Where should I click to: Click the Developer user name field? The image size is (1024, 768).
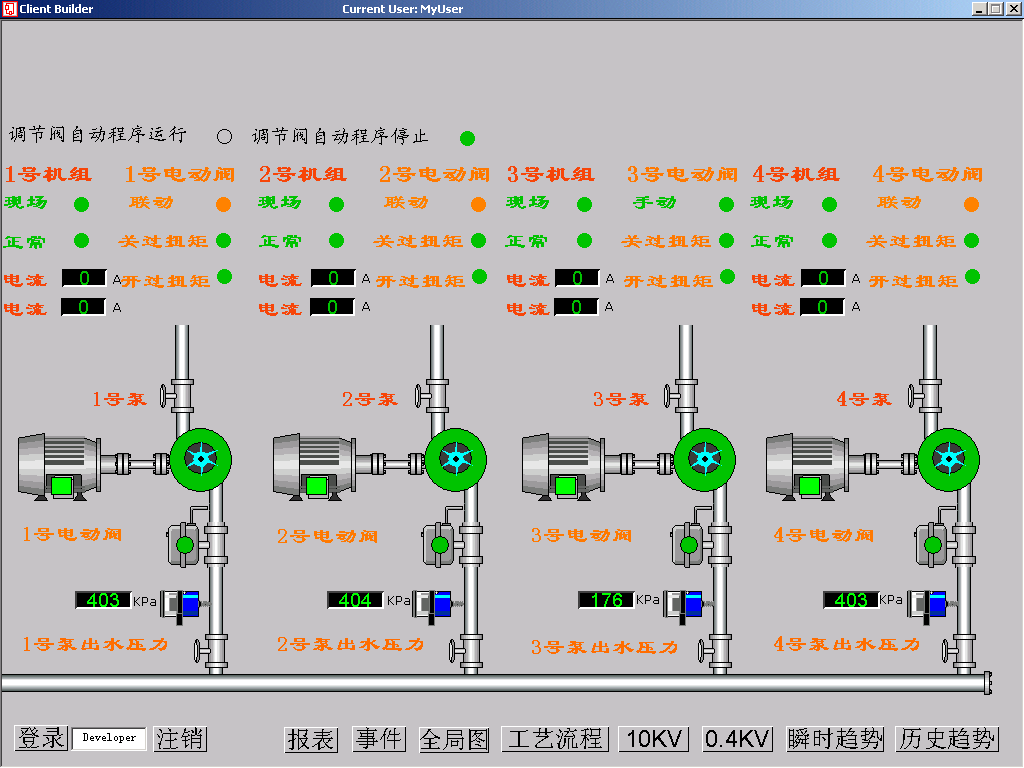coord(109,738)
